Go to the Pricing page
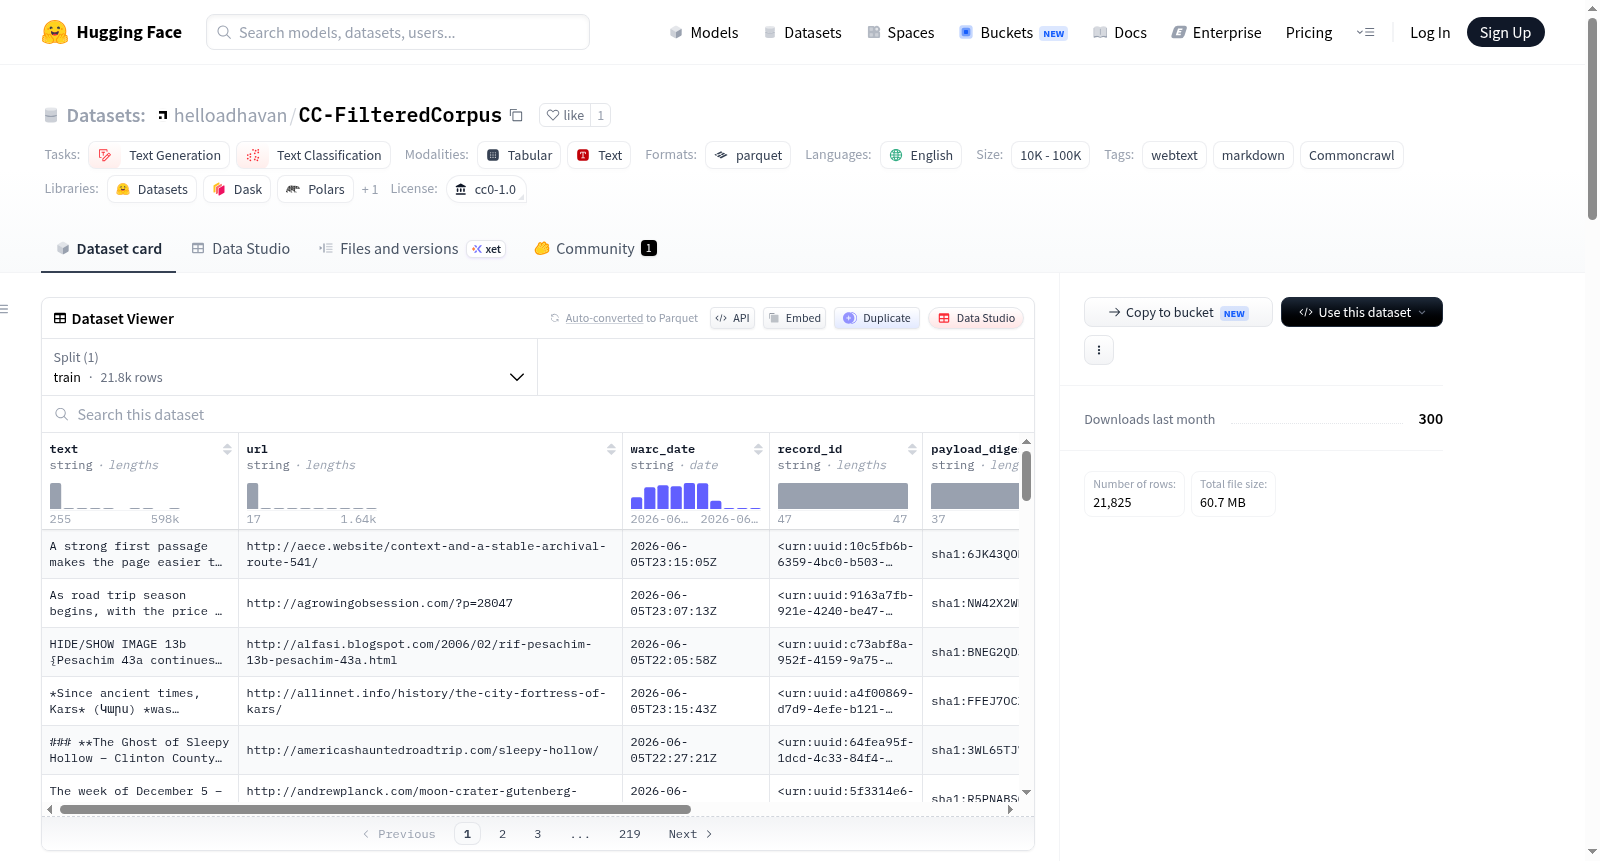This screenshot has height=861, width=1600. click(1309, 32)
